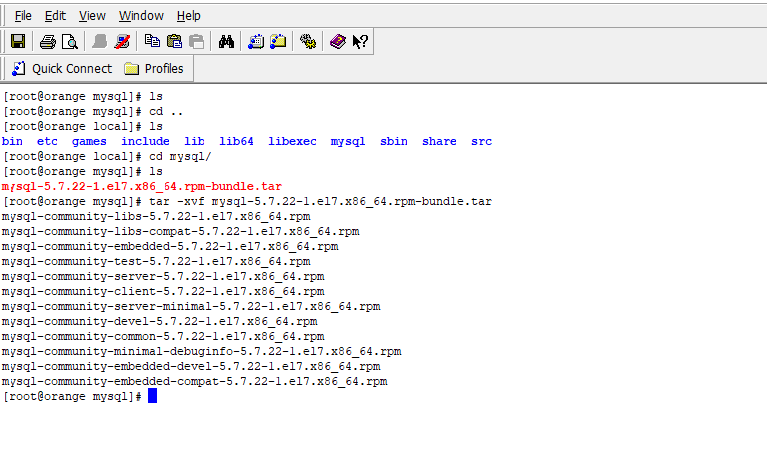The image size is (767, 470).
Task: Open the Help menu
Action: tap(188, 16)
